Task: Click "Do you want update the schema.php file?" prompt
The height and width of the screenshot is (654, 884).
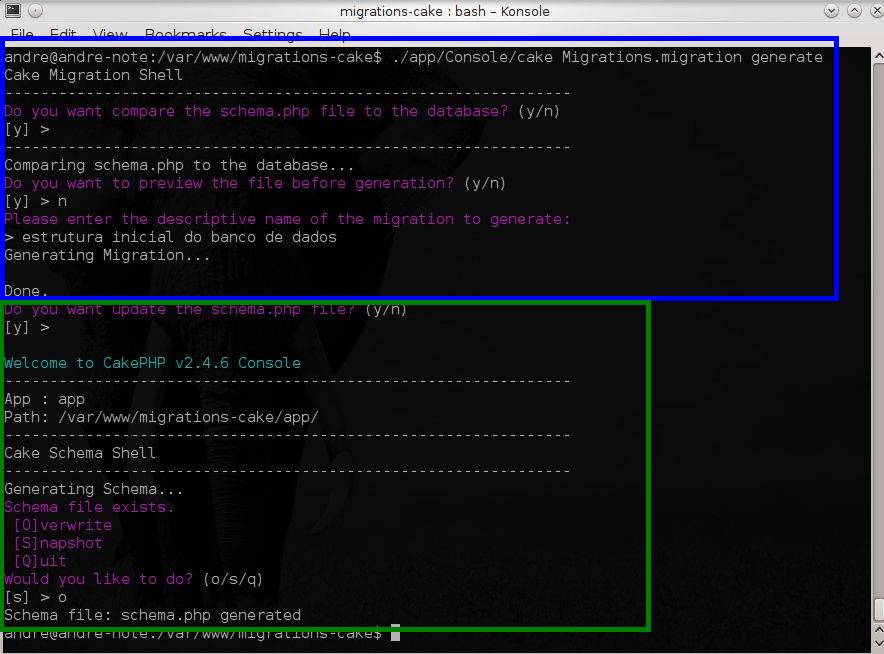Action: (205, 310)
